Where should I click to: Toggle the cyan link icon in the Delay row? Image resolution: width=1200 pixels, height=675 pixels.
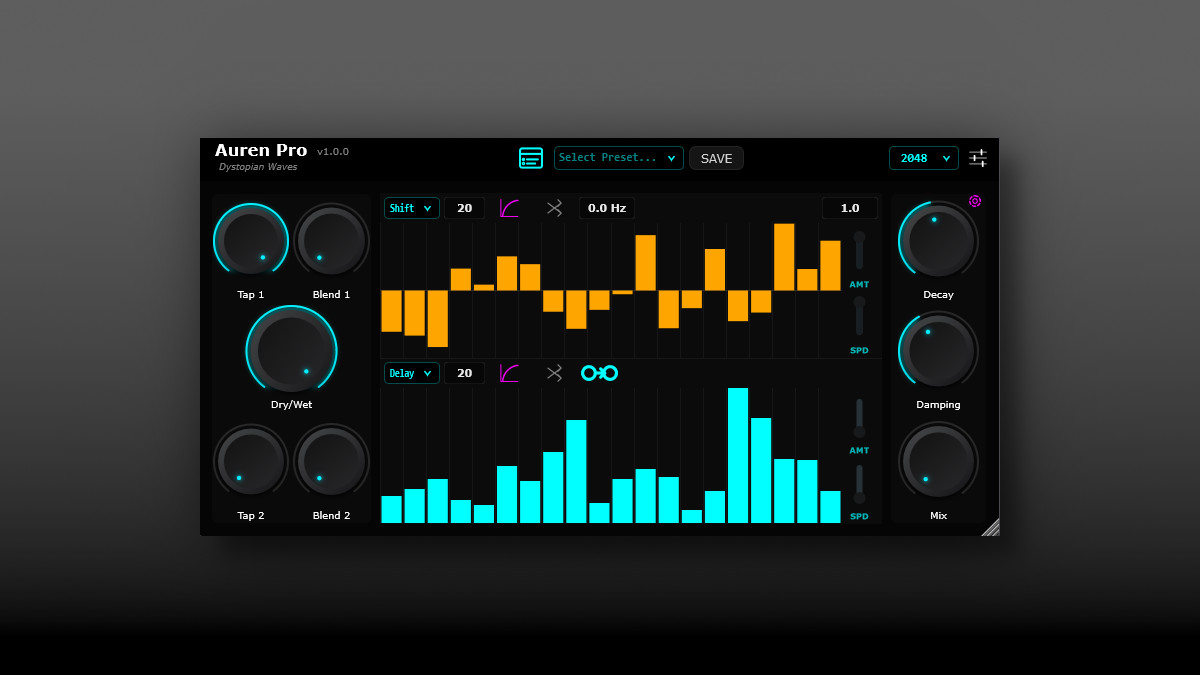click(600, 373)
